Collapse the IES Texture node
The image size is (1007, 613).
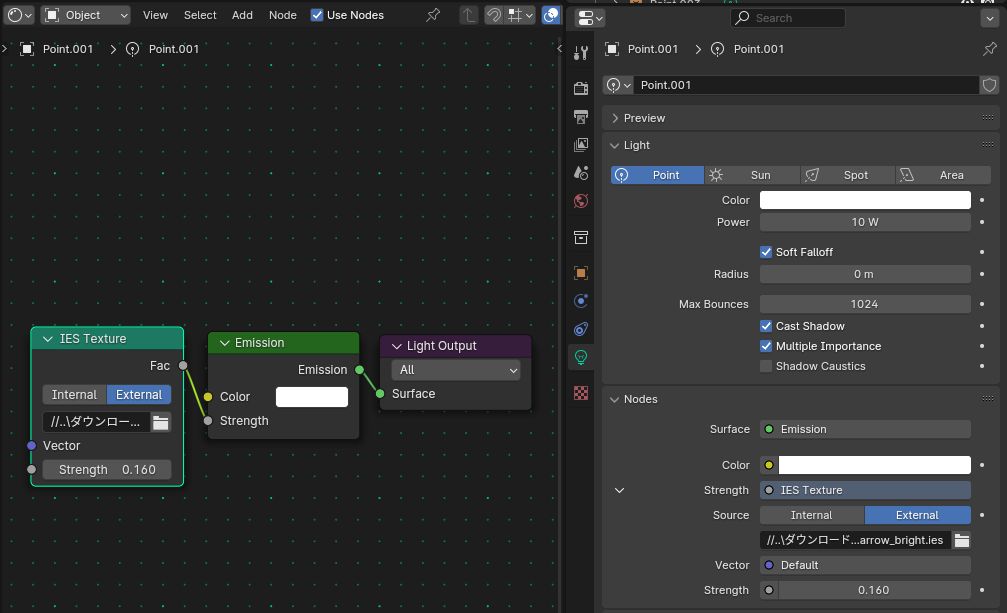[47, 339]
